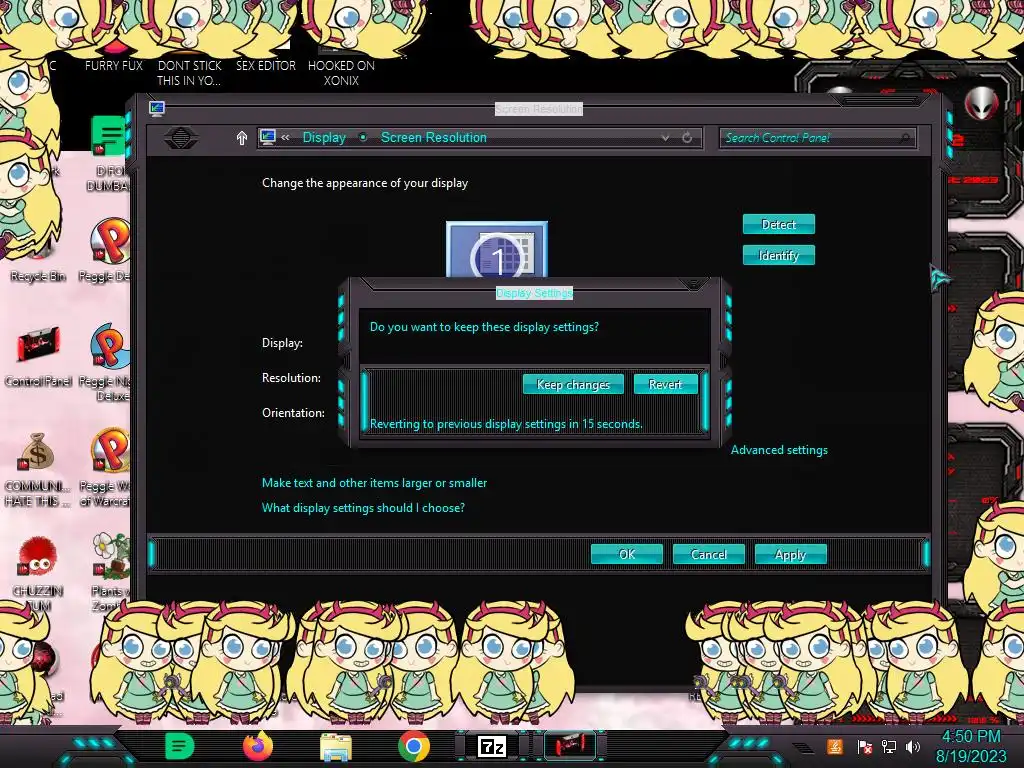The image size is (1024, 768).
Task: Open What display settings should I choose link
Action: [x=363, y=507]
